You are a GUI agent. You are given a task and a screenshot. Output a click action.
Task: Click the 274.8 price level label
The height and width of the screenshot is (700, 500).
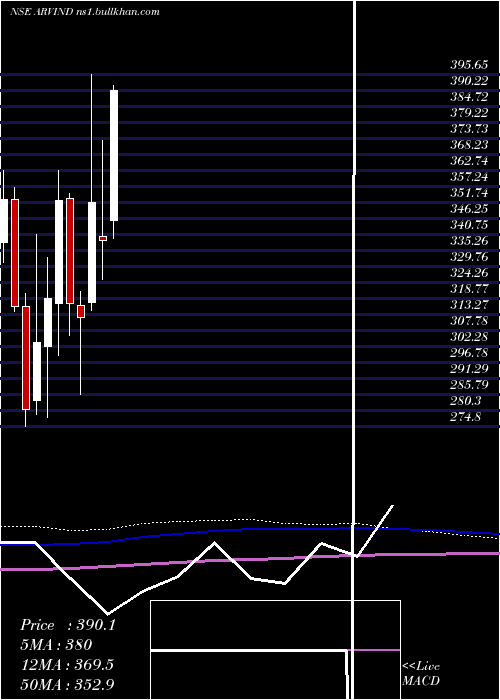coord(465,417)
